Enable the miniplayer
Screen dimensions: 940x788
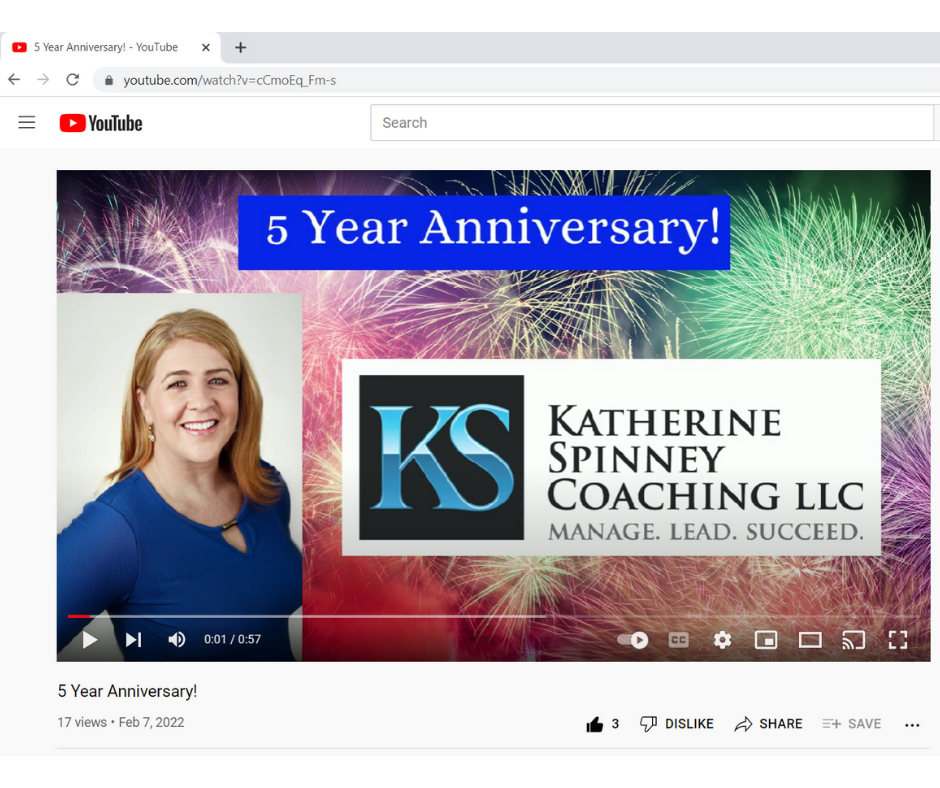click(x=766, y=640)
